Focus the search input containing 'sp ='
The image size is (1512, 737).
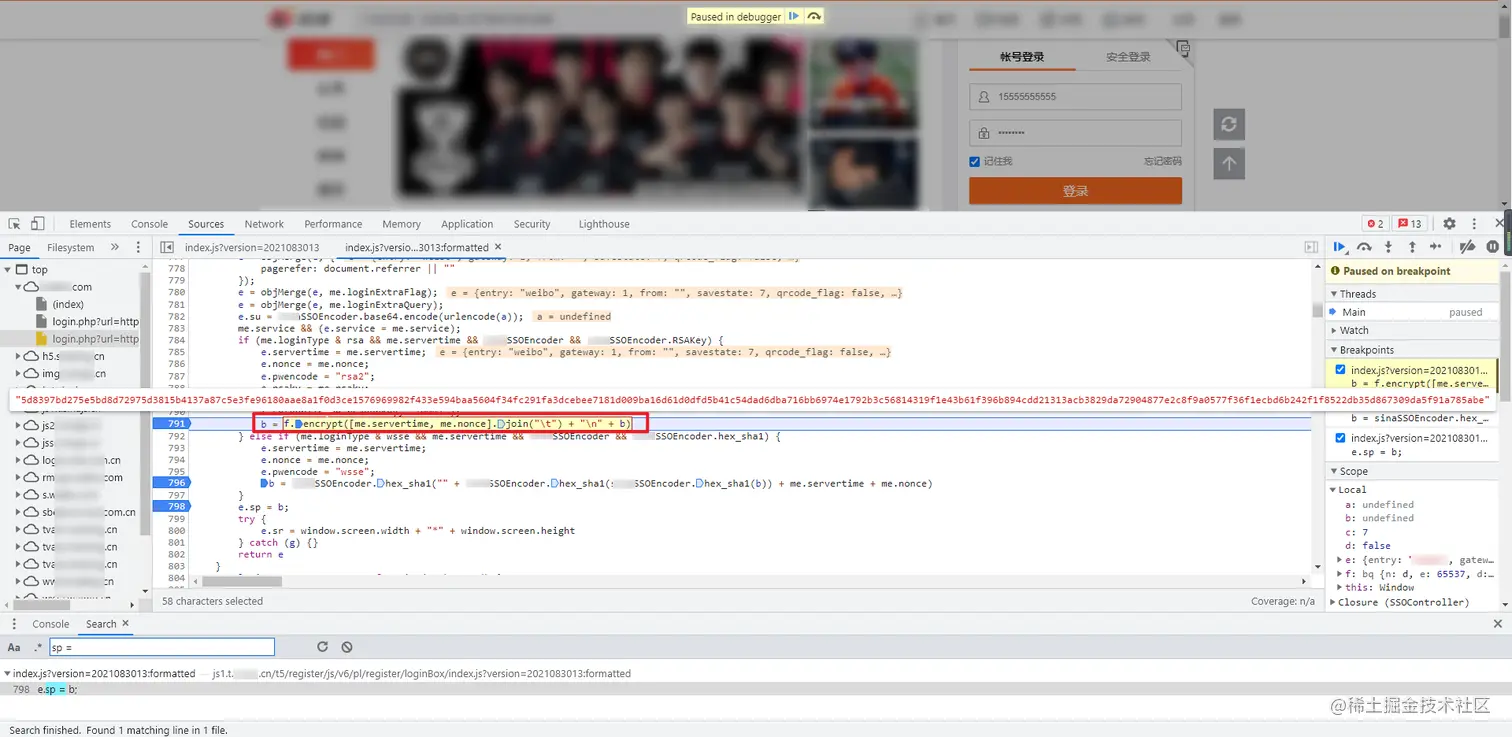tap(161, 647)
